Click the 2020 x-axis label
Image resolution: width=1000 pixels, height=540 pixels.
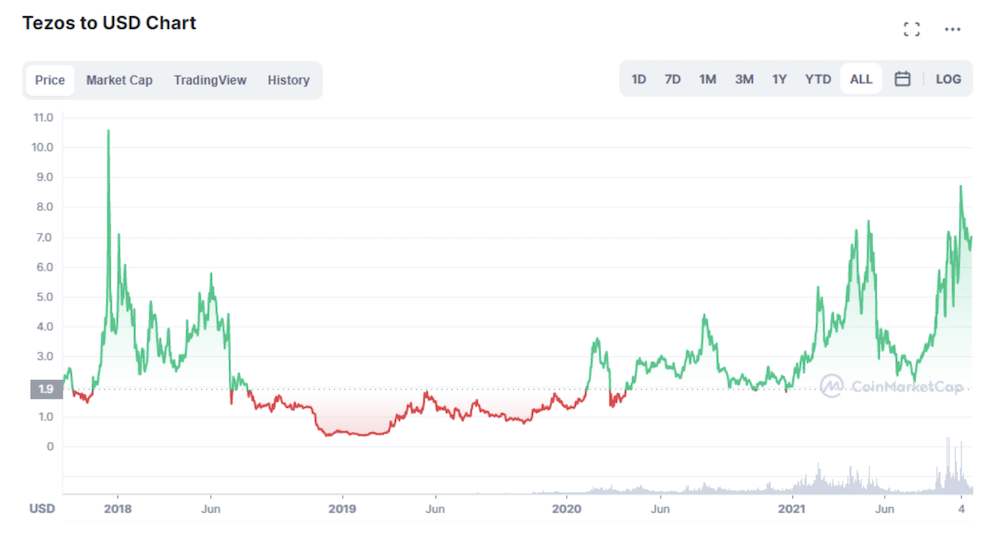[566, 509]
